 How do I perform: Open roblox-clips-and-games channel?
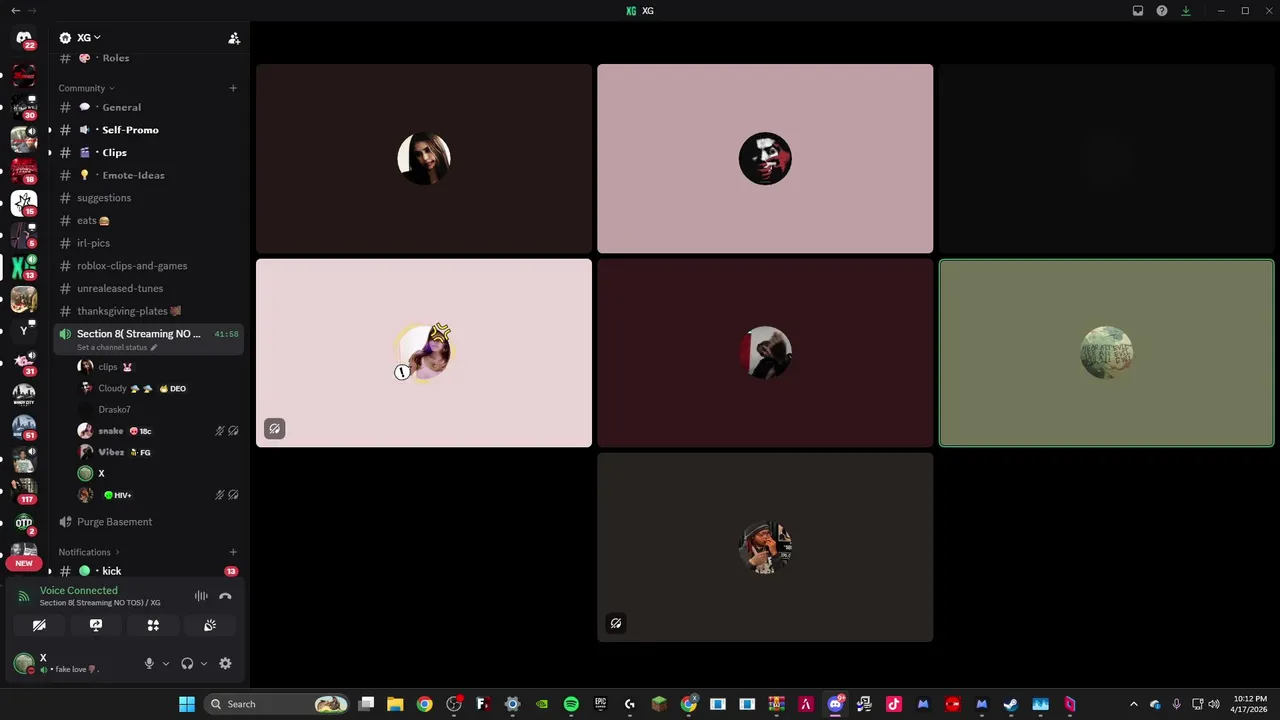(148, 266)
